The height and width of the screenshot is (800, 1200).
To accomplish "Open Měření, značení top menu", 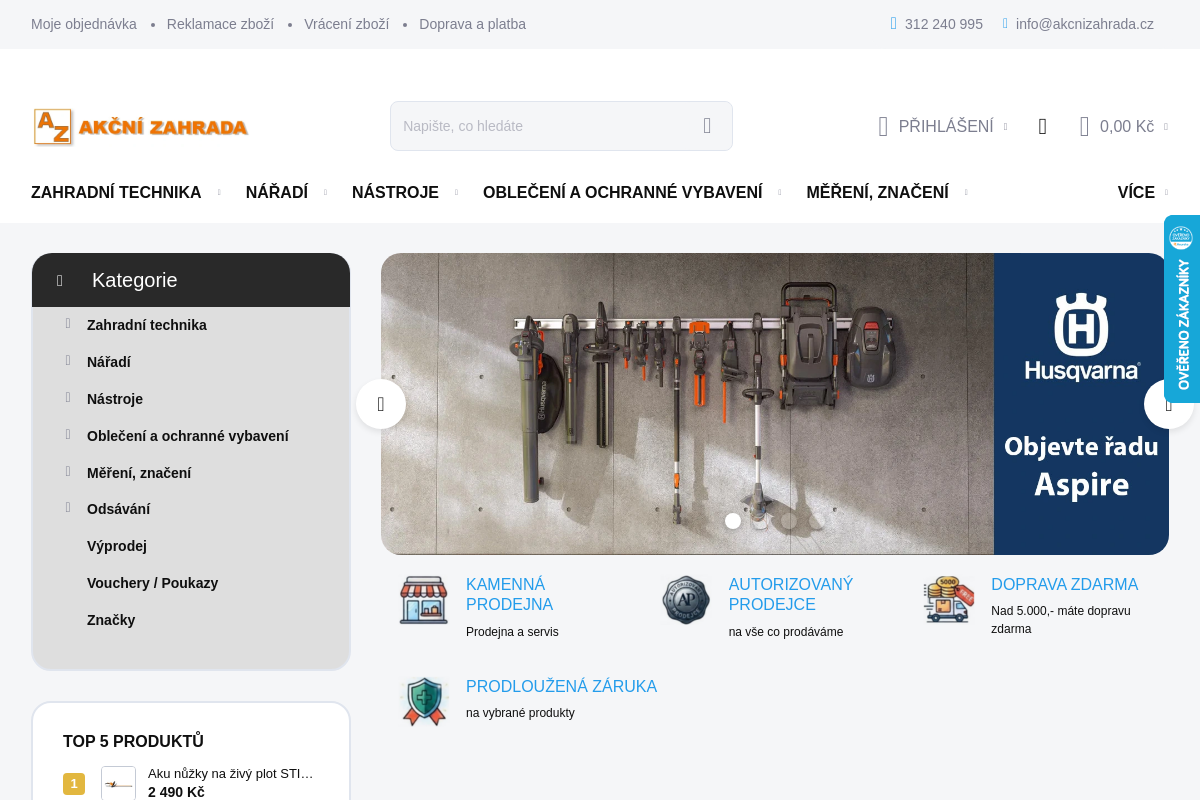I will point(878,193).
